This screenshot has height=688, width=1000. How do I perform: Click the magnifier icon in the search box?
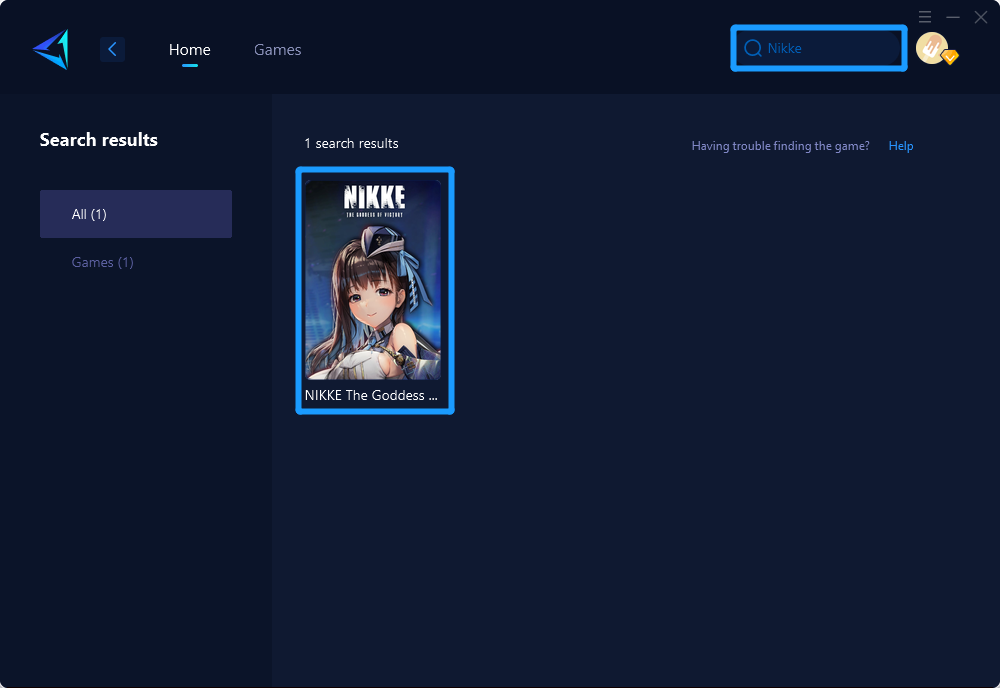pos(753,48)
